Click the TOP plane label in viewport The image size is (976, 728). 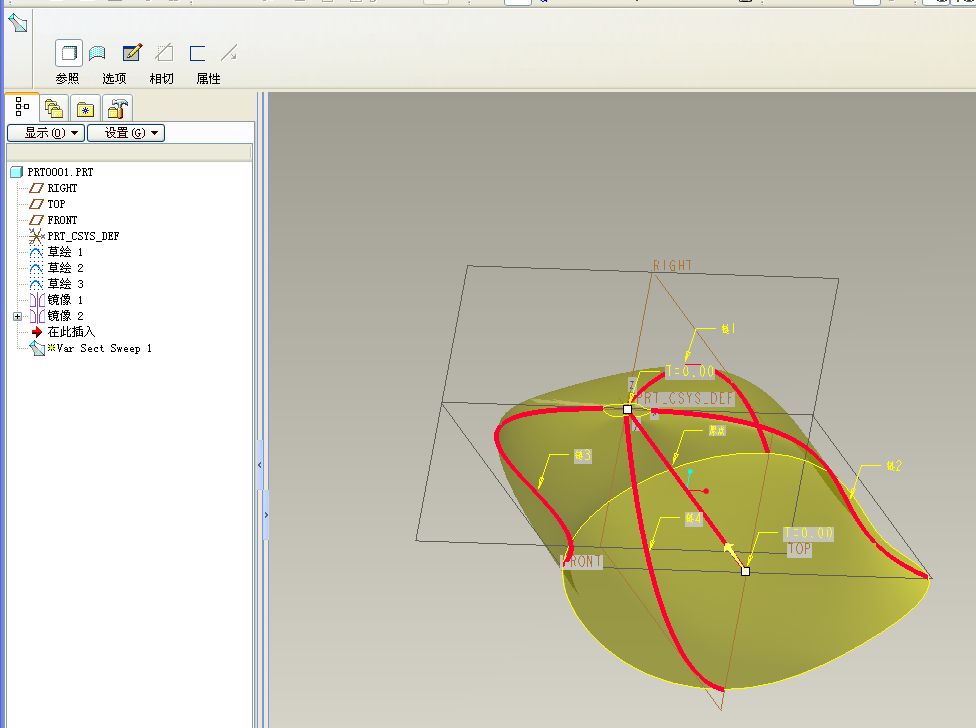coord(799,549)
